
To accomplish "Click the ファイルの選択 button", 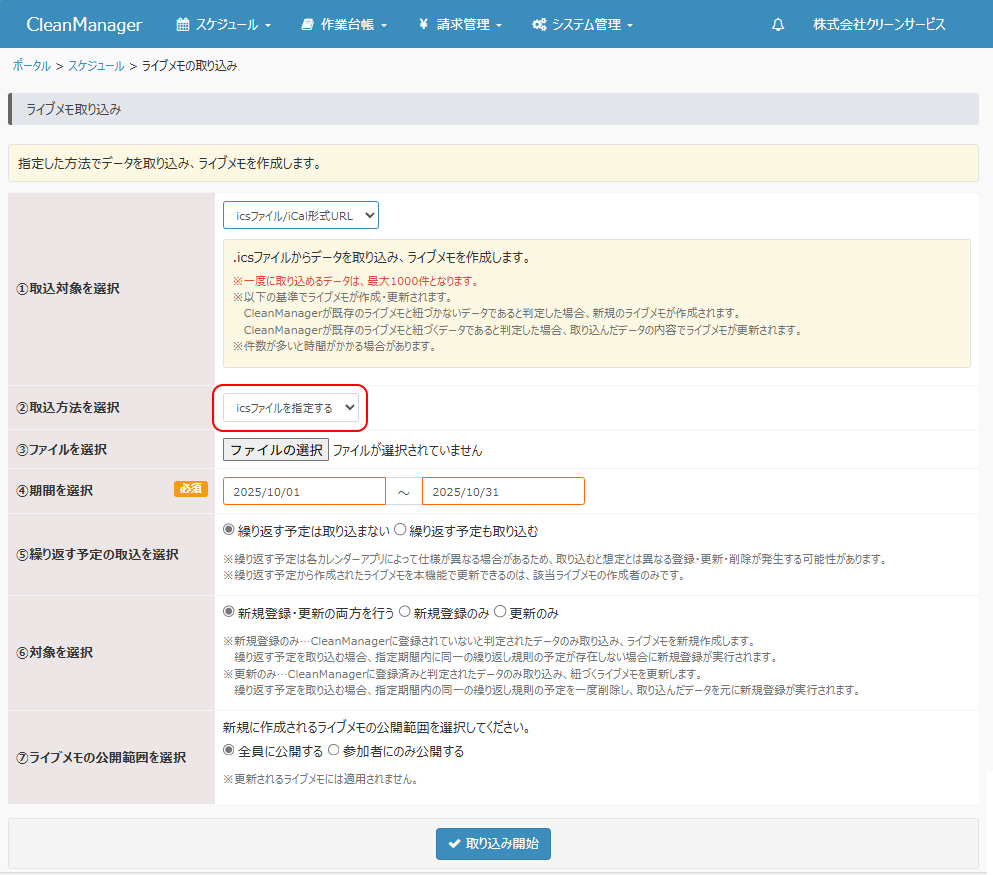I will pos(275,450).
